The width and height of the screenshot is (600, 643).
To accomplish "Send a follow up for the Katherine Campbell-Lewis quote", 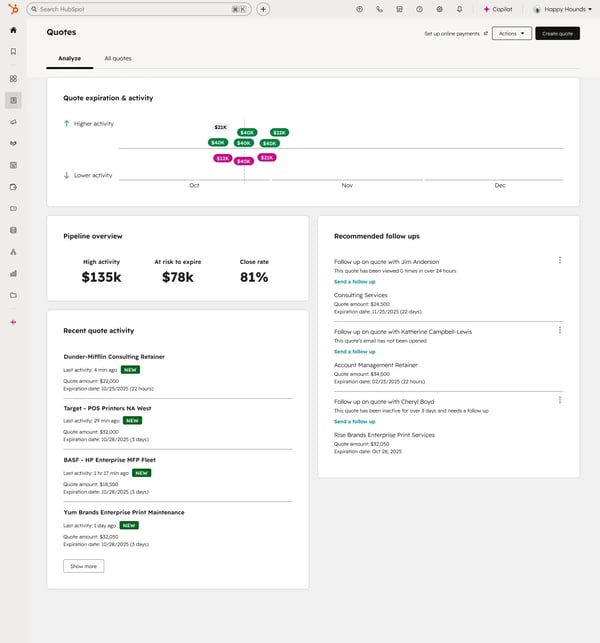I will [x=355, y=352].
